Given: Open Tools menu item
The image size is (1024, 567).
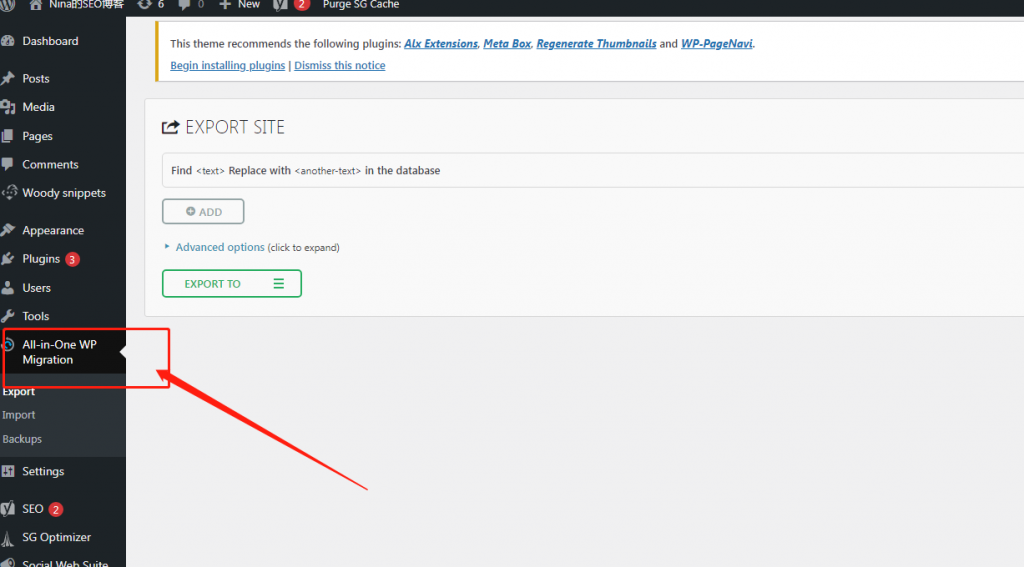Looking at the screenshot, I should tap(35, 316).
